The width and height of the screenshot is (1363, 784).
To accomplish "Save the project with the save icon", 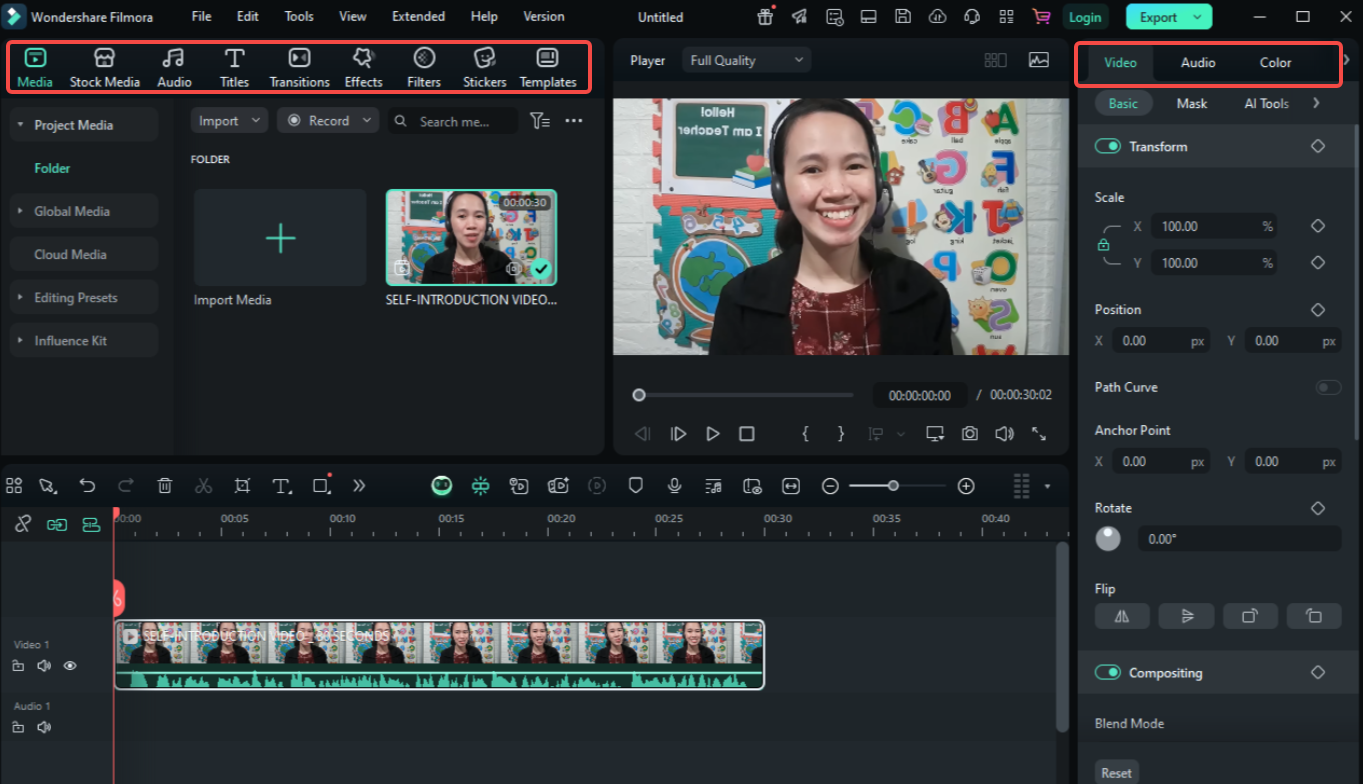I will [x=902, y=16].
